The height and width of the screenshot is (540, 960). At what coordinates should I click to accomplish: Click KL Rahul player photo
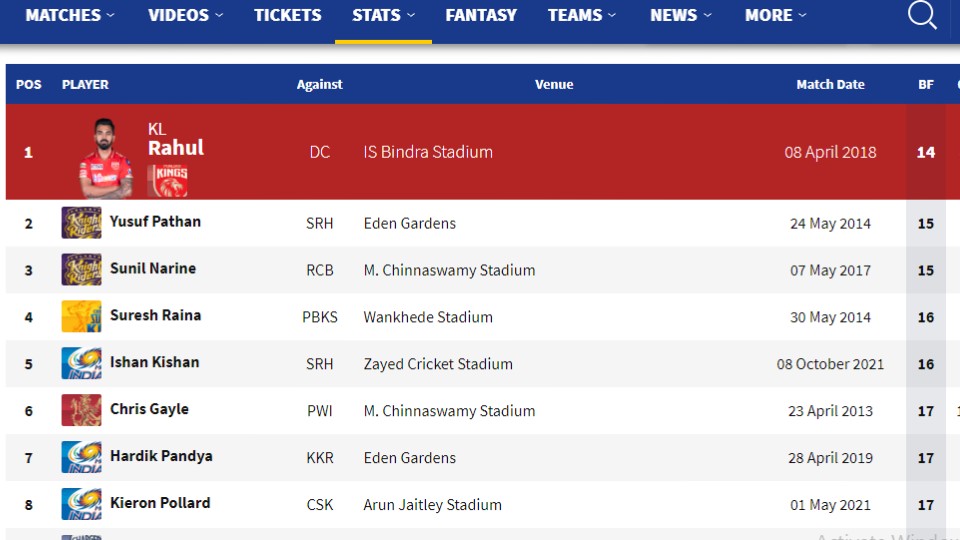coord(105,159)
